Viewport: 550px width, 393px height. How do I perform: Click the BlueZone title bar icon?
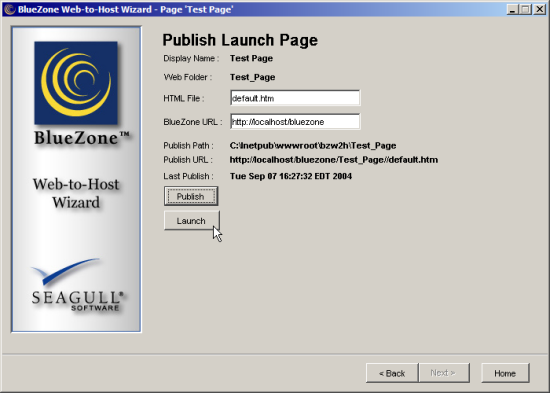click(9, 9)
